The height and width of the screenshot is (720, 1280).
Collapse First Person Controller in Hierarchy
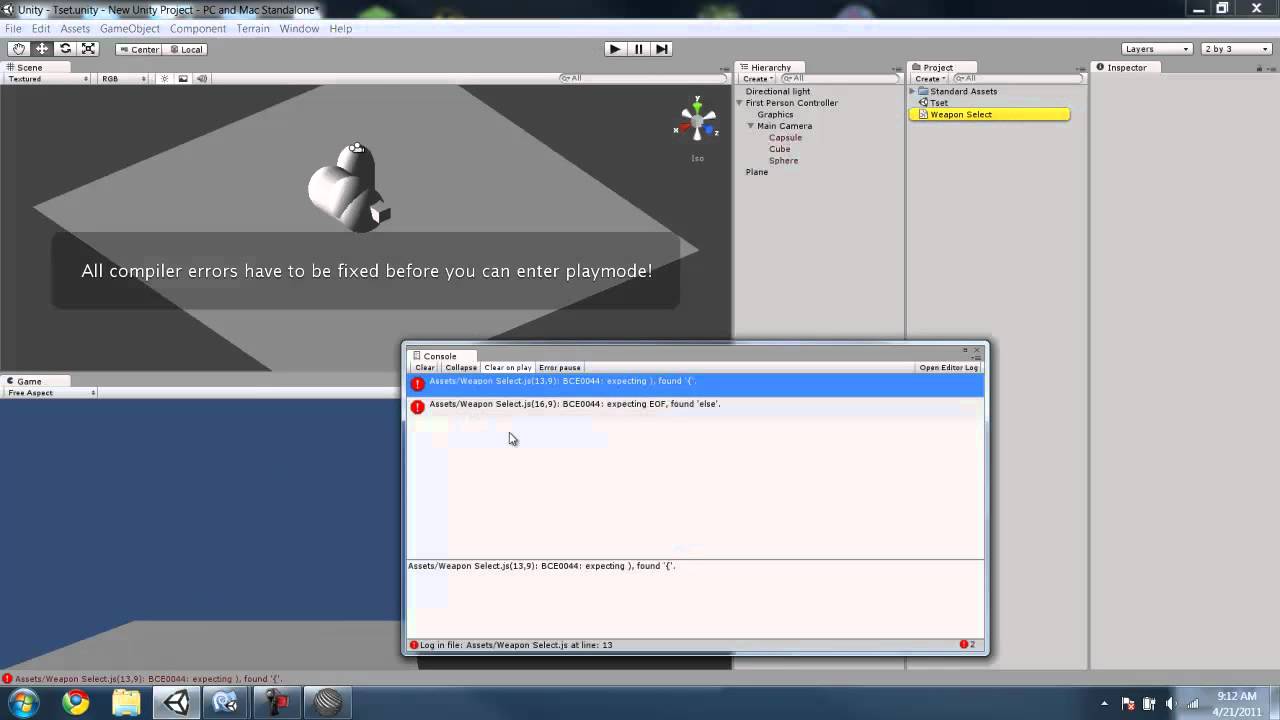(740, 103)
